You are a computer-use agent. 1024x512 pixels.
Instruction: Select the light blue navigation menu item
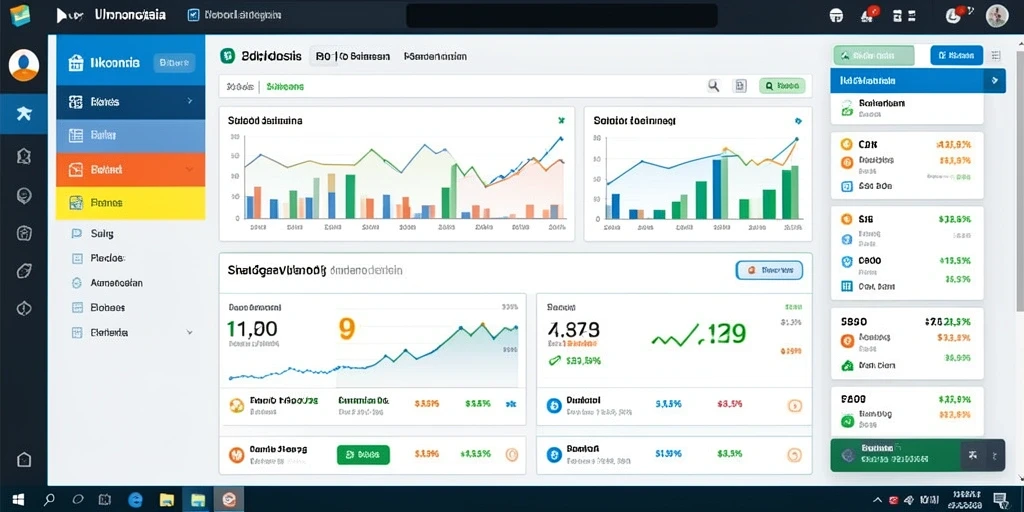(131, 135)
